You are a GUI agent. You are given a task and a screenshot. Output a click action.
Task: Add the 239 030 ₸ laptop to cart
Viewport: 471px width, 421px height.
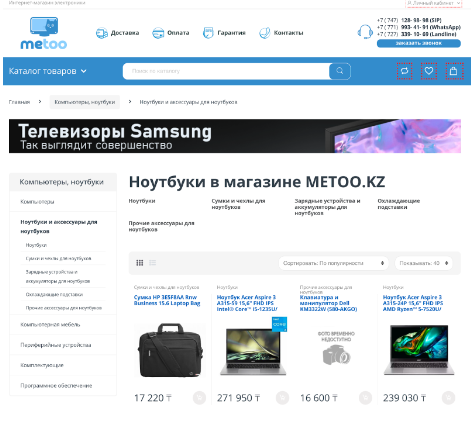coord(448,398)
